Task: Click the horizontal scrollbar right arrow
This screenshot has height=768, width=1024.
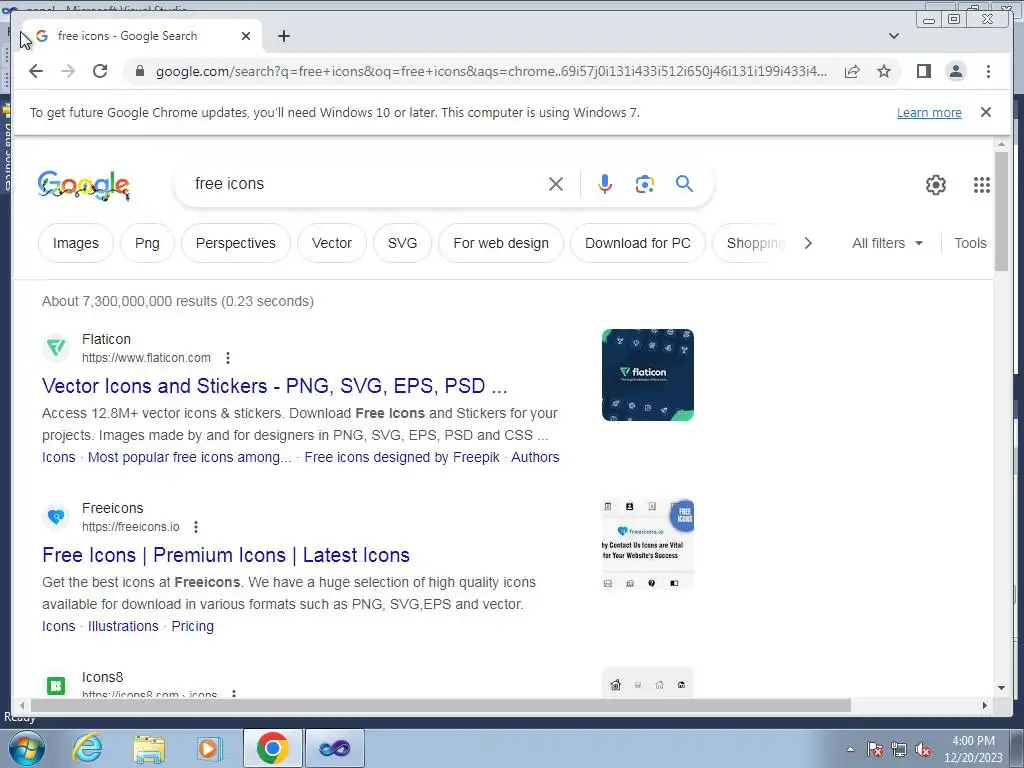Action: click(x=985, y=705)
